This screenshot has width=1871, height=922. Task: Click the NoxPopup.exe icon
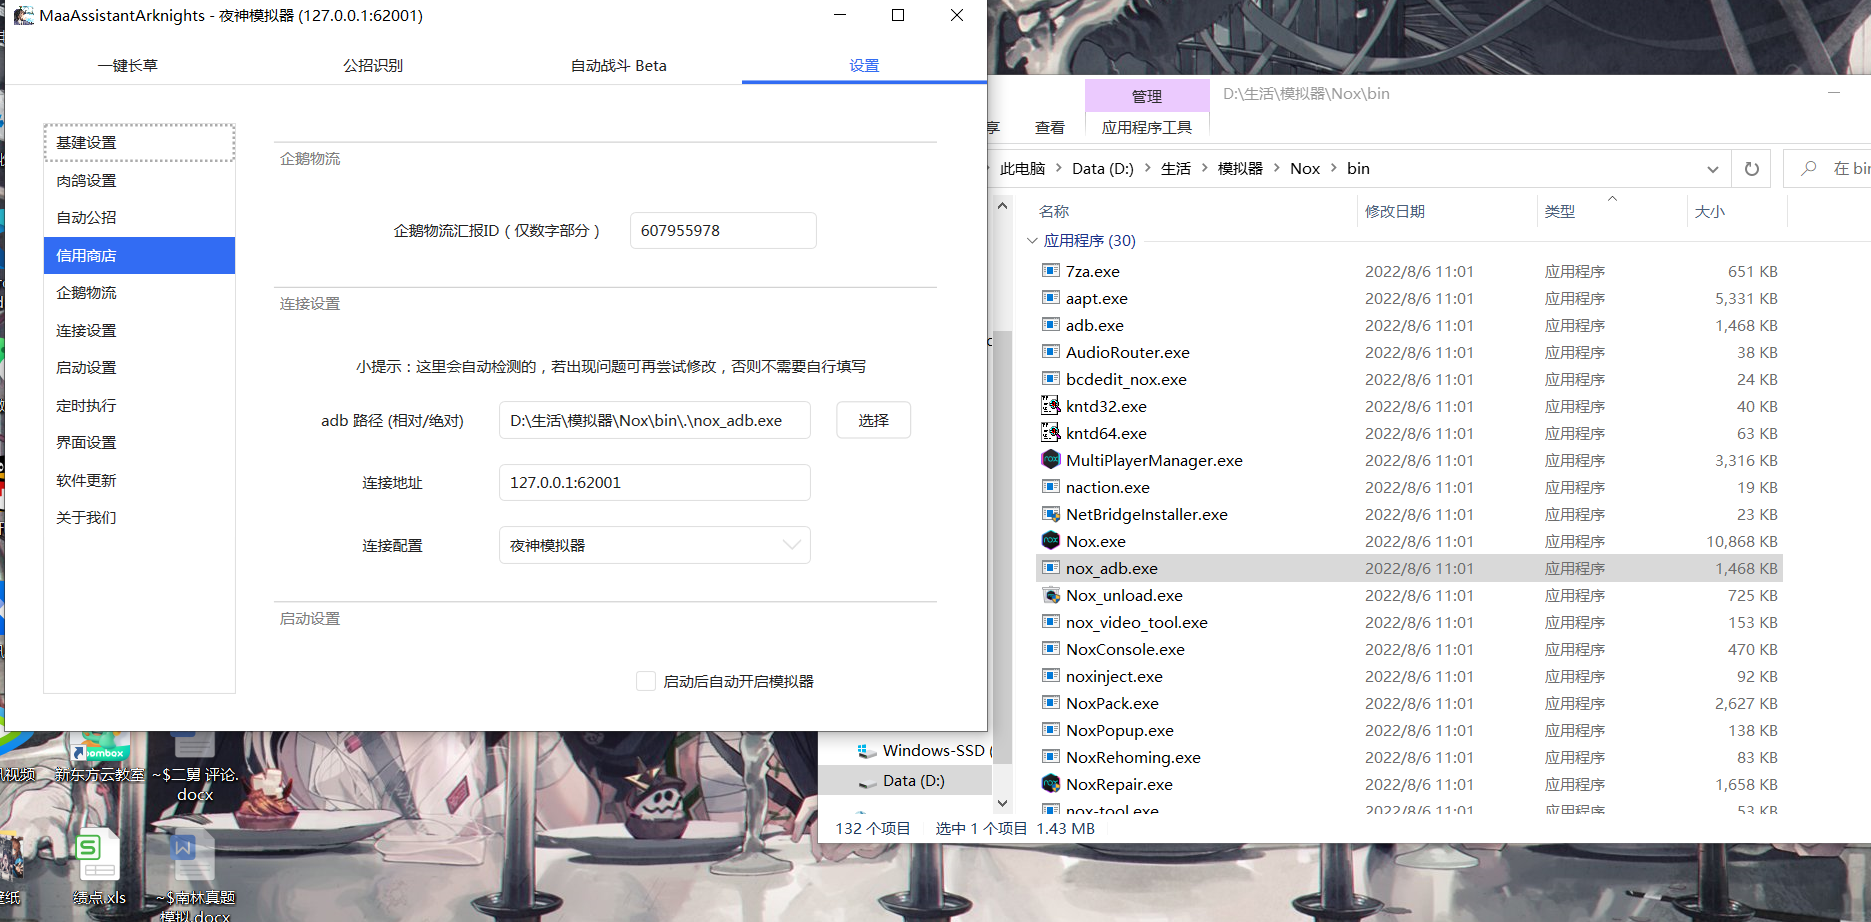[1051, 730]
